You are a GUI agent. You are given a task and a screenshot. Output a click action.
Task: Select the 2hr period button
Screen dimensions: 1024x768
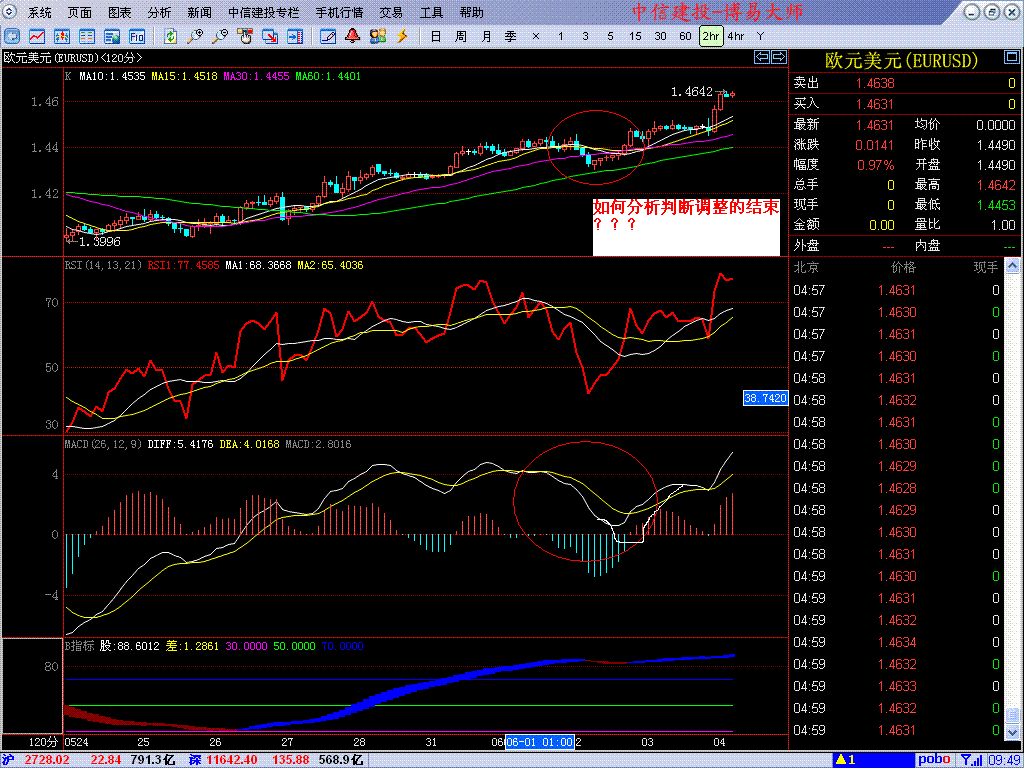[711, 36]
